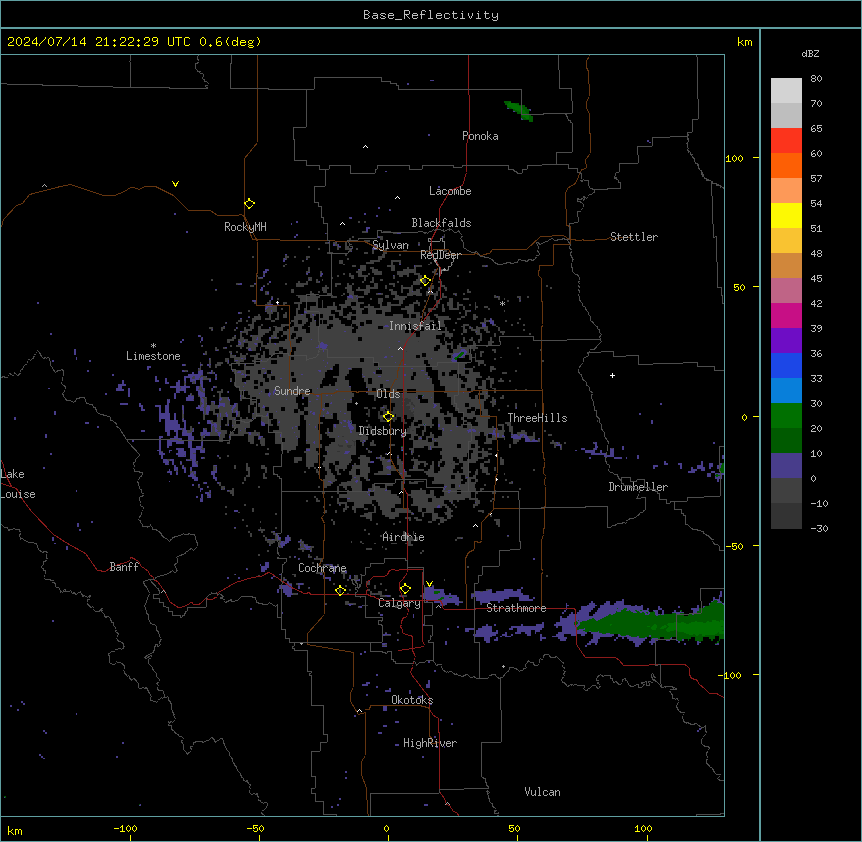Screen dimensions: 862x842
Task: Pick the magenta 39-42 dBZ legend swatch
Action: pos(786,315)
